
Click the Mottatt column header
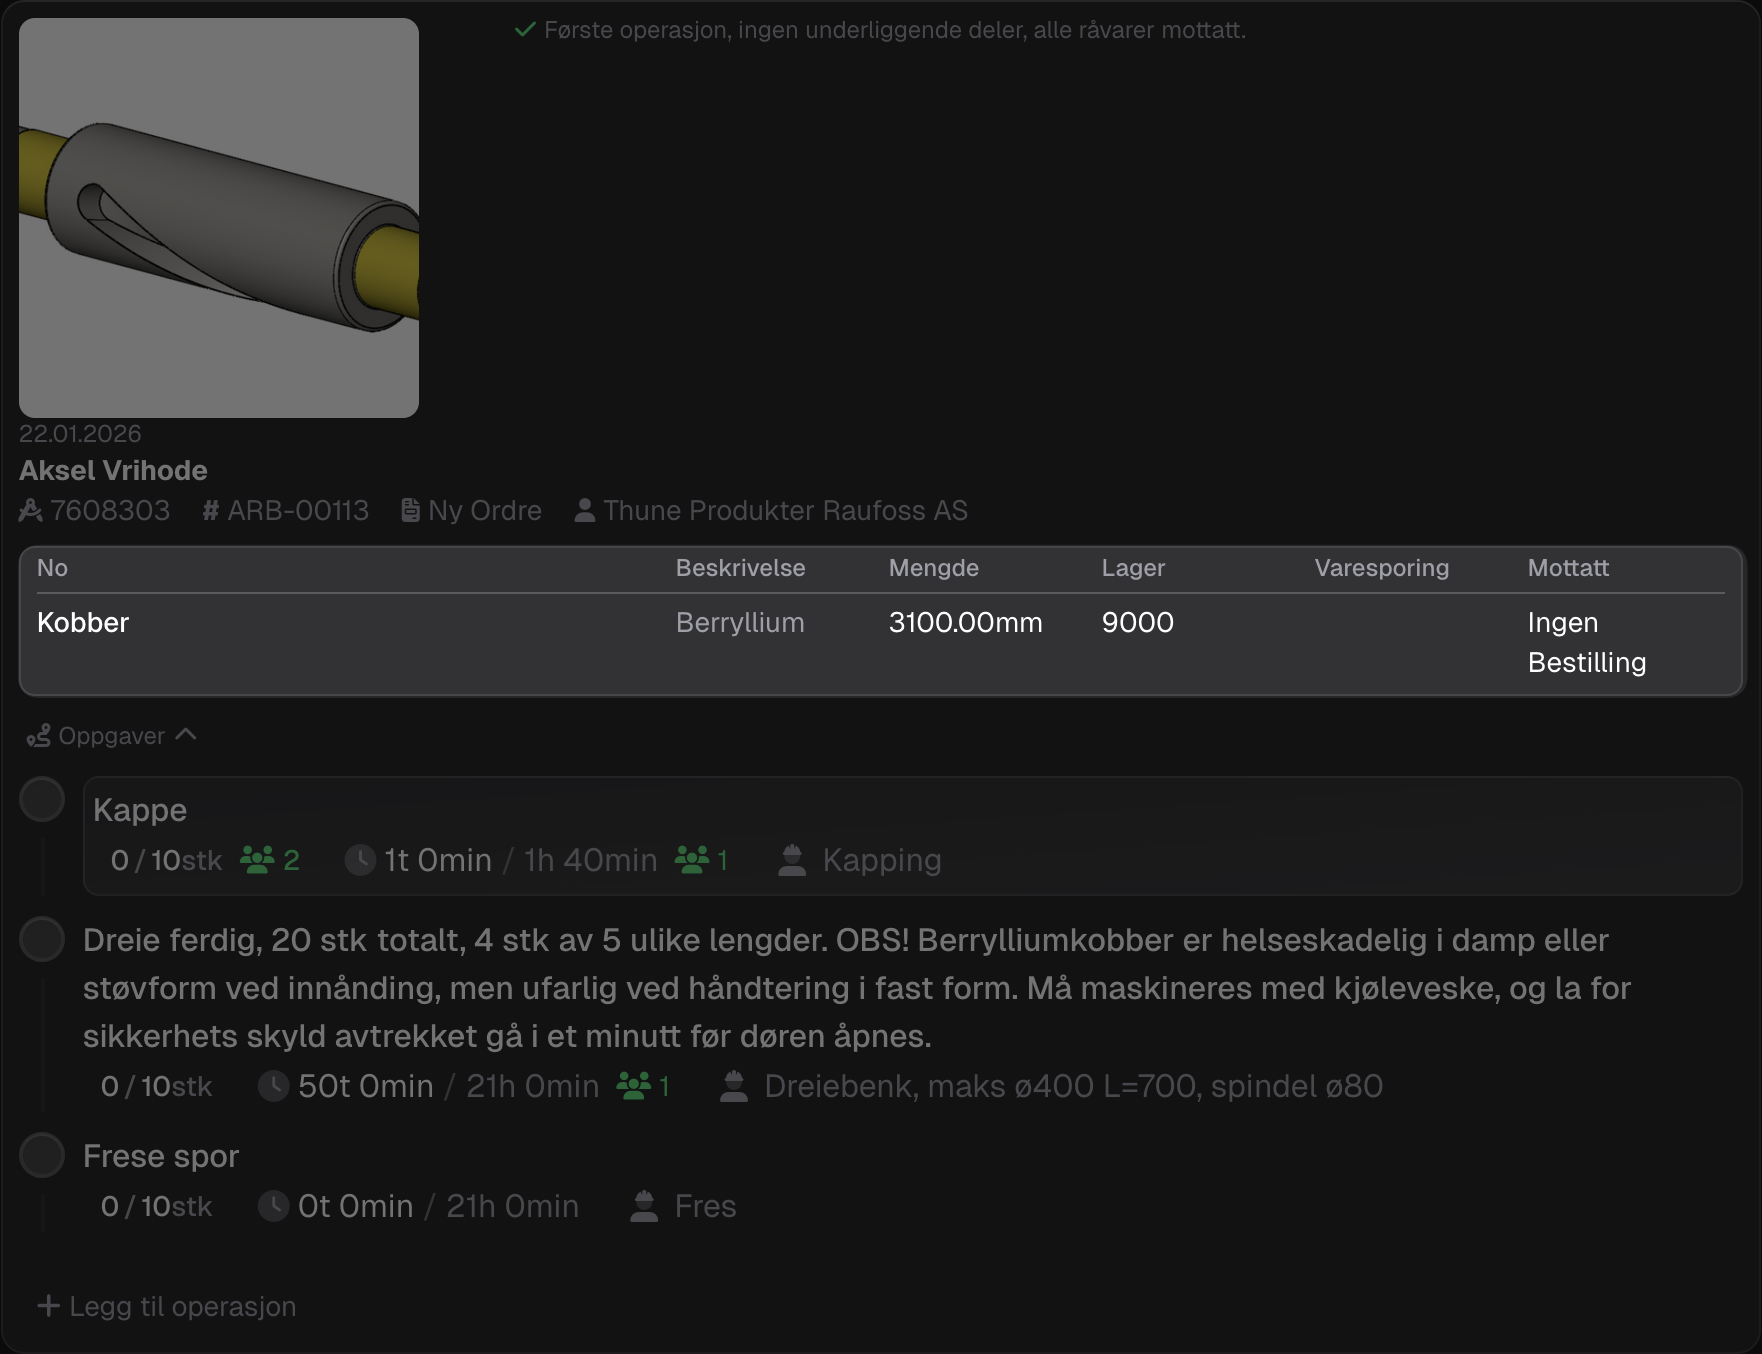(1568, 568)
